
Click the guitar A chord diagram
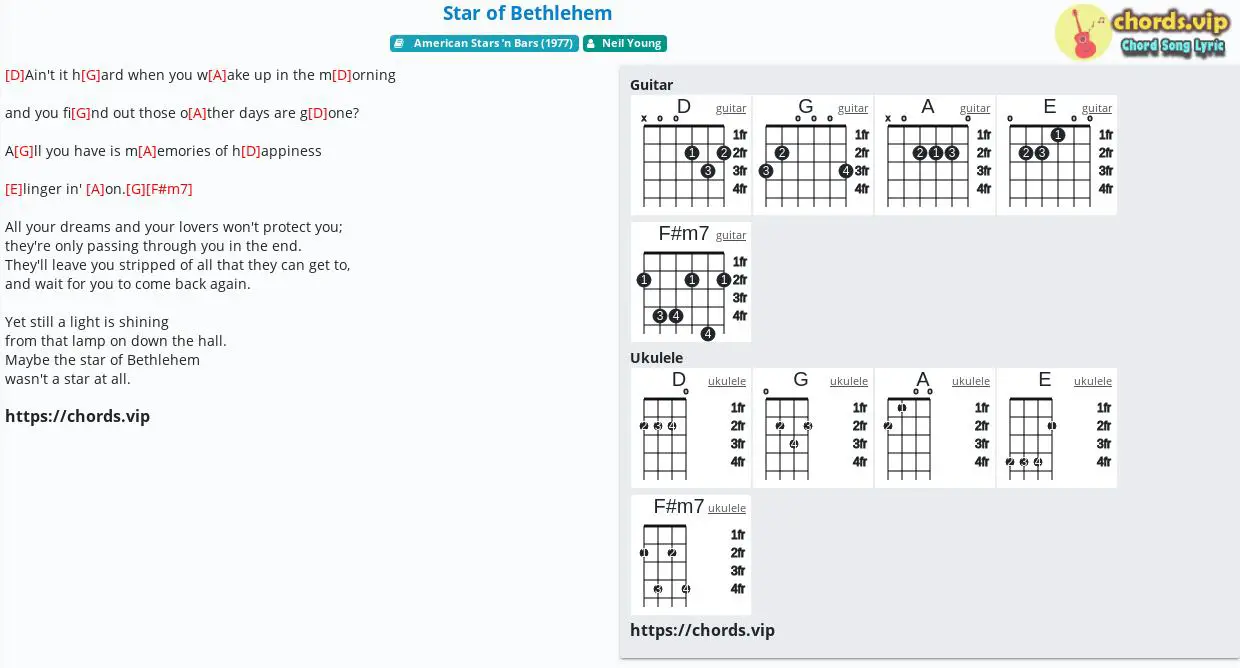coord(935,155)
